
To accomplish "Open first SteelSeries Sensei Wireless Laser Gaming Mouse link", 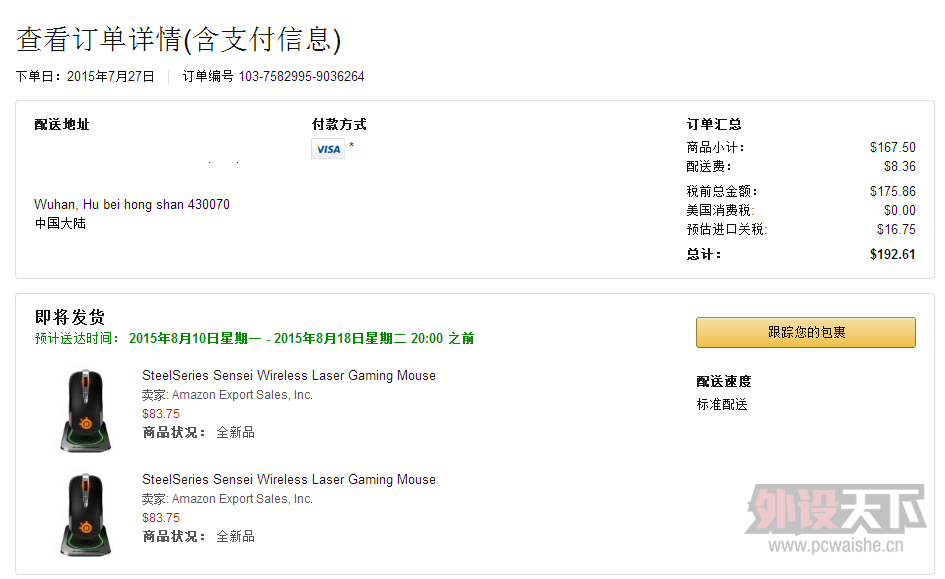I will [x=289, y=375].
